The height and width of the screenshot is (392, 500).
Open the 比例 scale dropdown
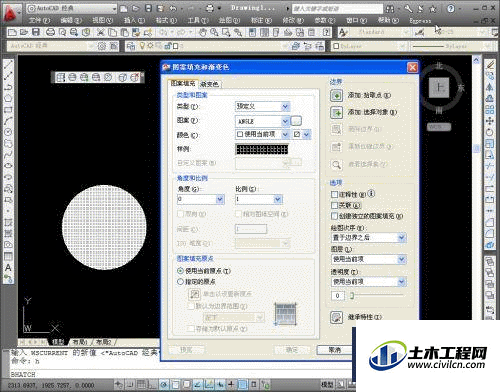278,199
